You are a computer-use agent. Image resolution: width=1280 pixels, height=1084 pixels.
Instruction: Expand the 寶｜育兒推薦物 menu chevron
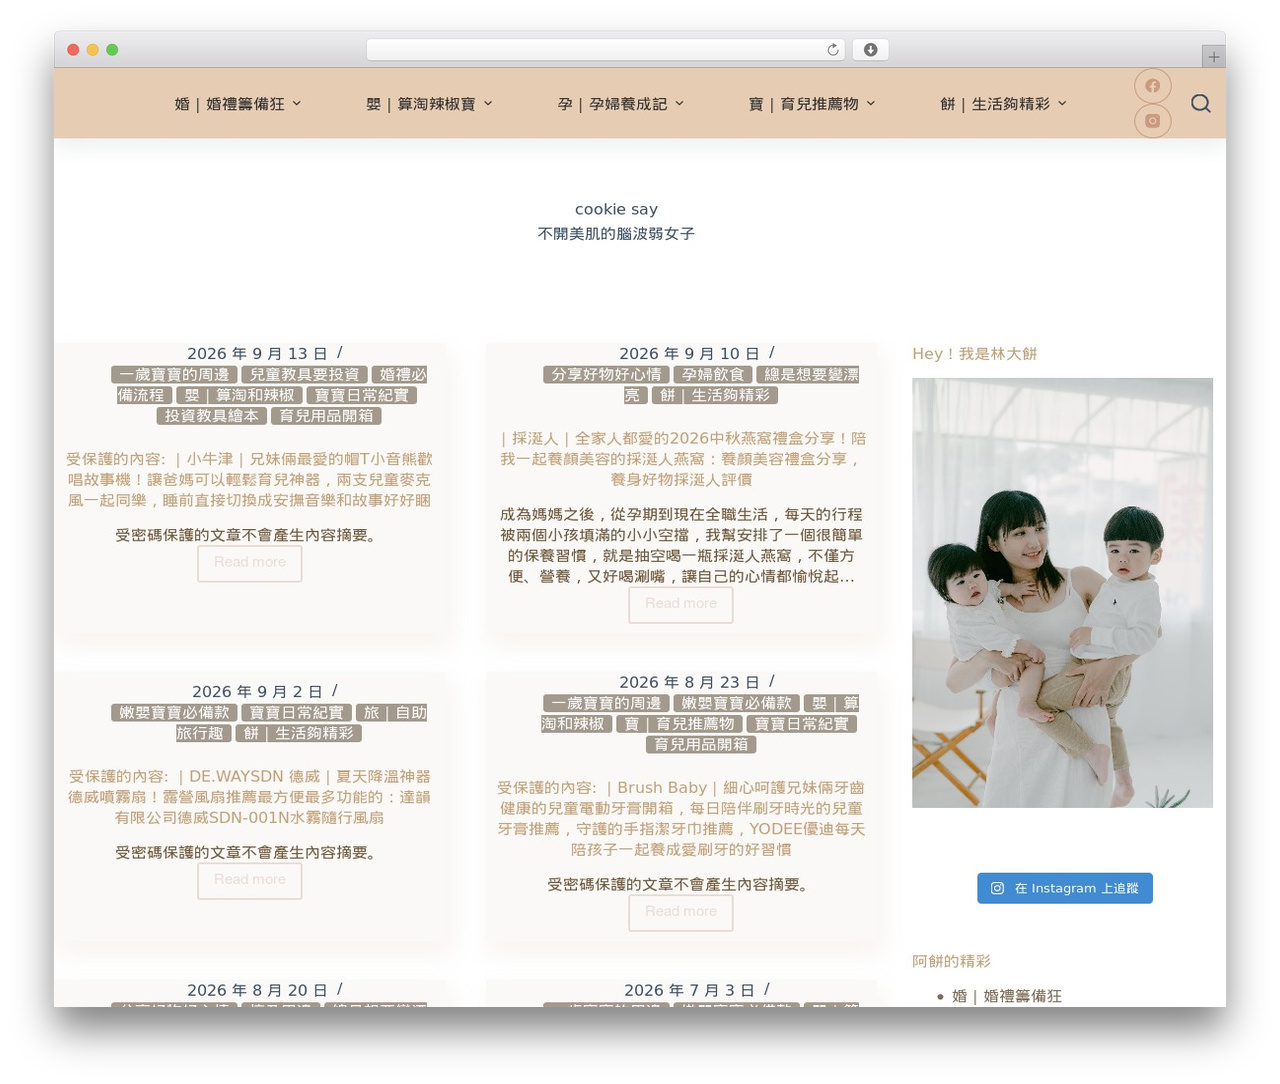871,104
